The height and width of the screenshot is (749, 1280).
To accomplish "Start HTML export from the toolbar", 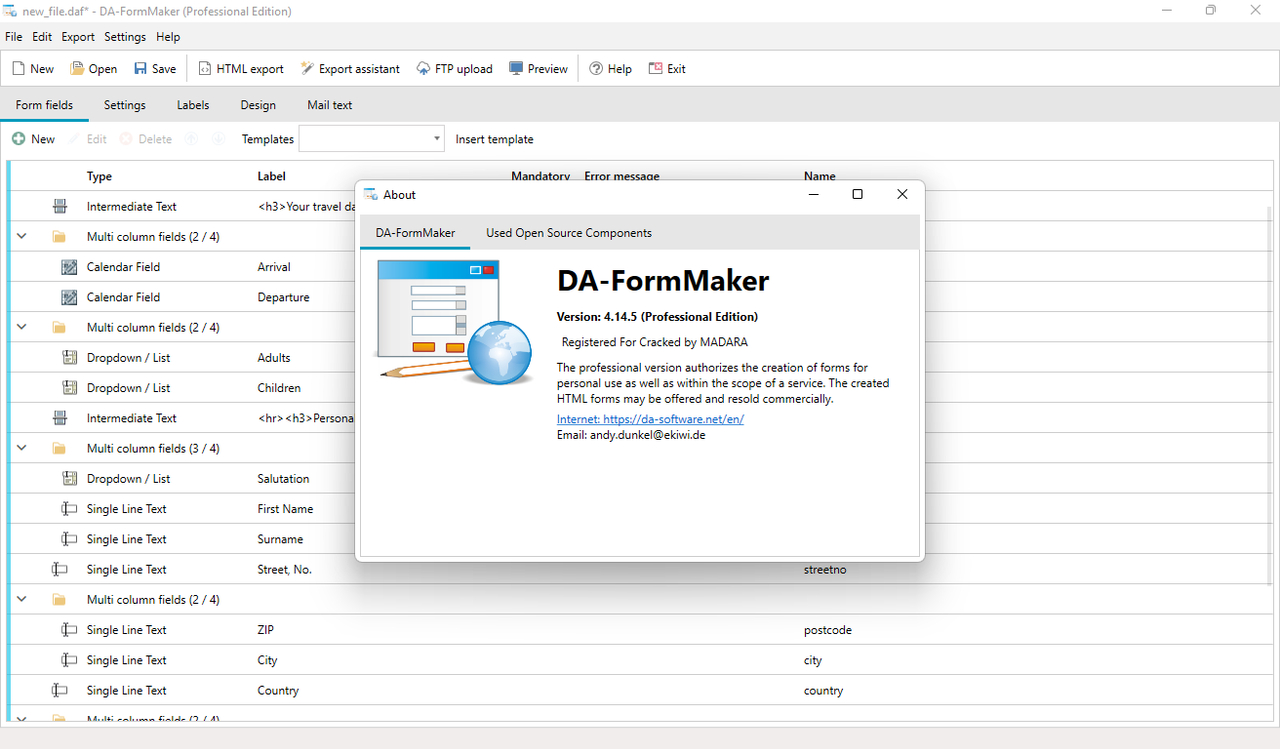I will point(241,69).
